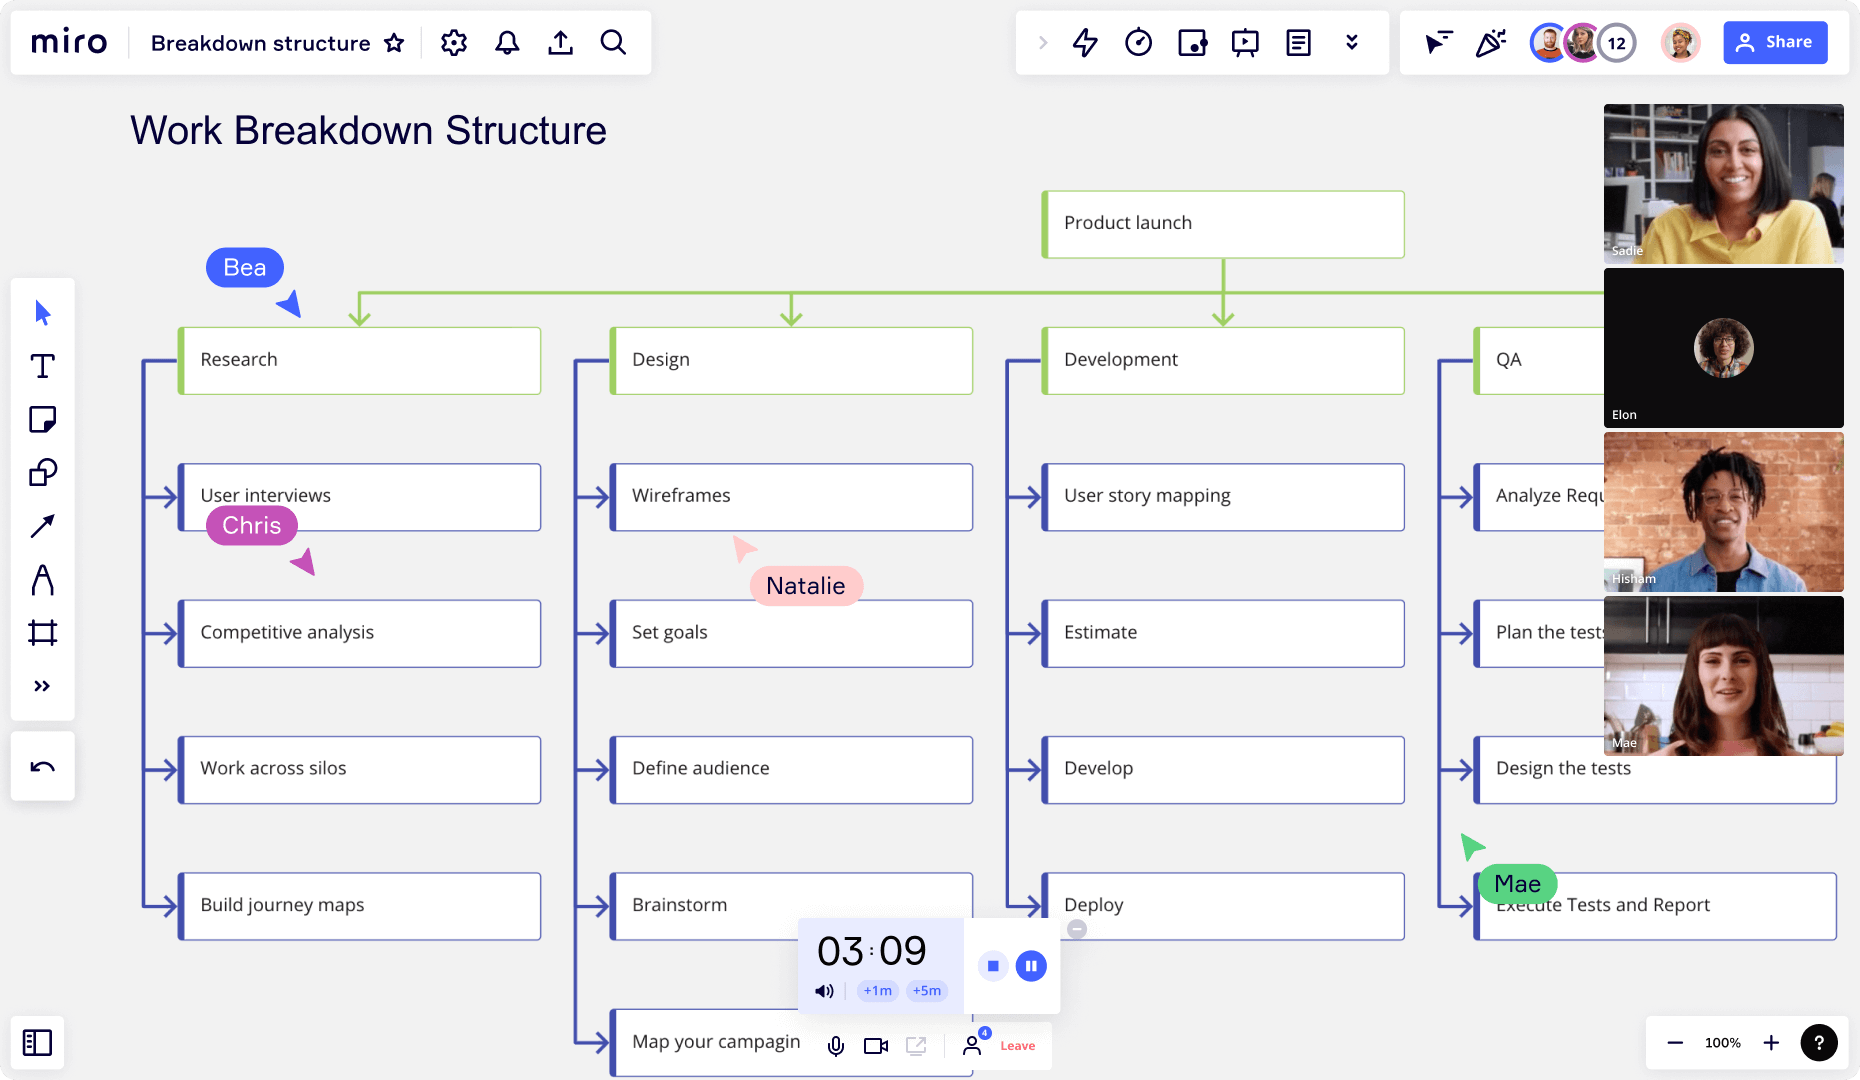Pick the Connection line tool
The width and height of the screenshot is (1860, 1080).
42,526
